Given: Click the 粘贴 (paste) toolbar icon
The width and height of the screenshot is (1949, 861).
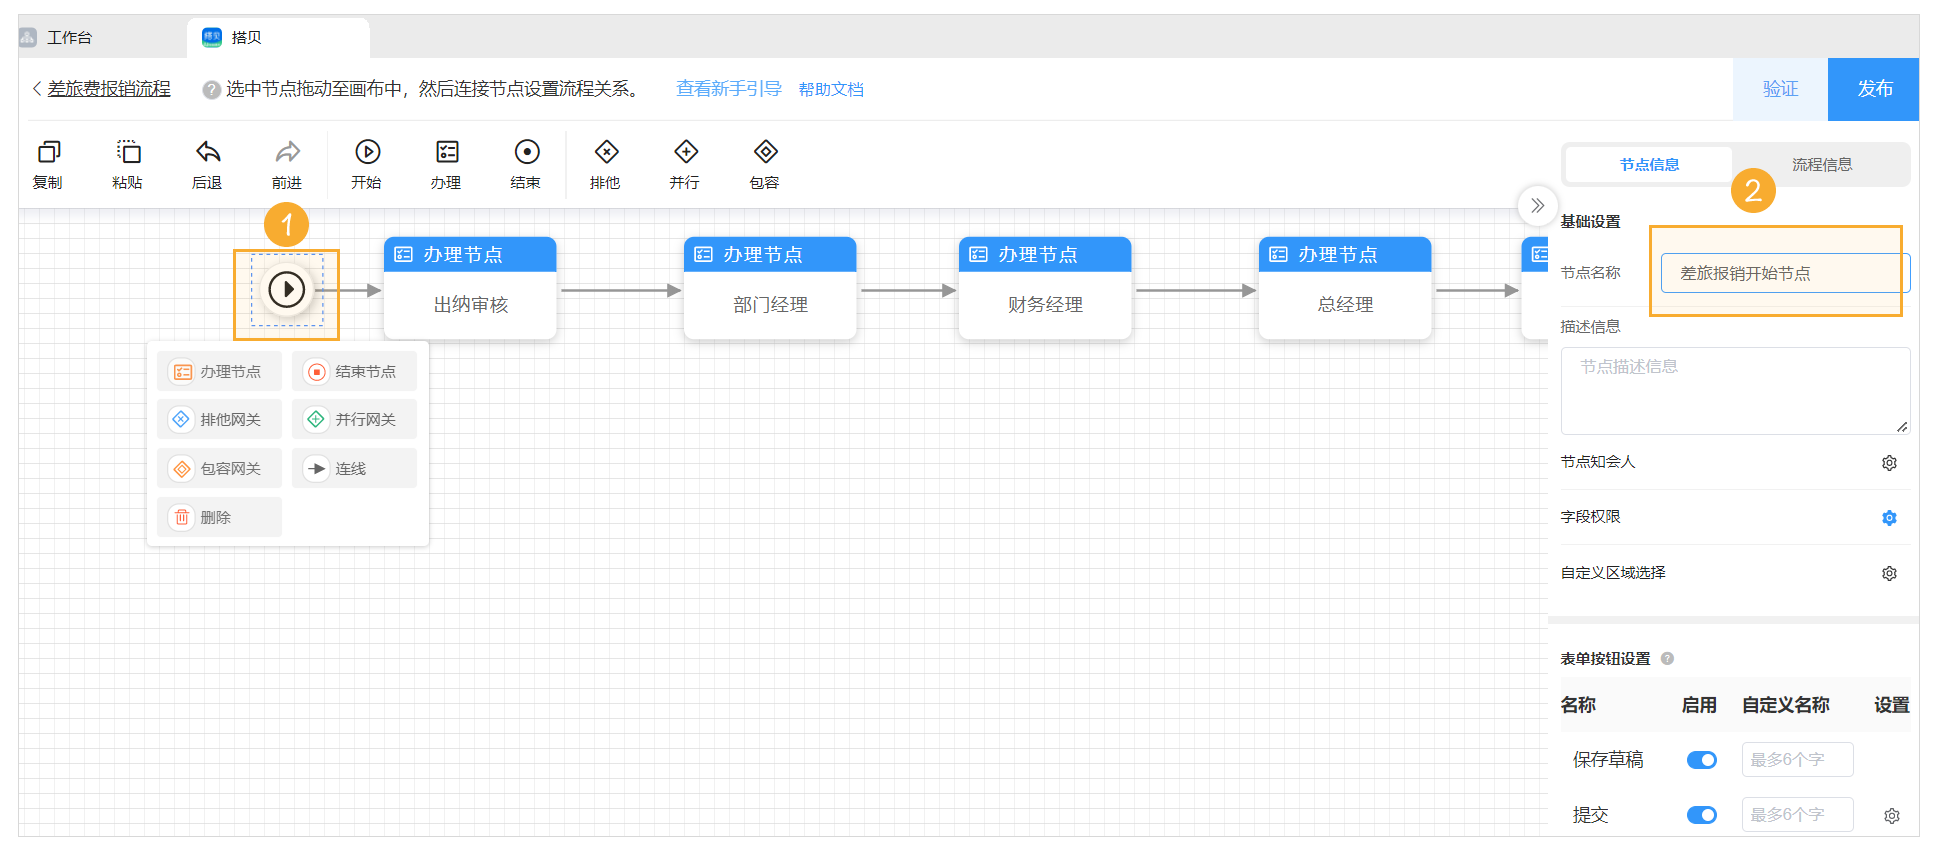Looking at the screenshot, I should (x=128, y=164).
